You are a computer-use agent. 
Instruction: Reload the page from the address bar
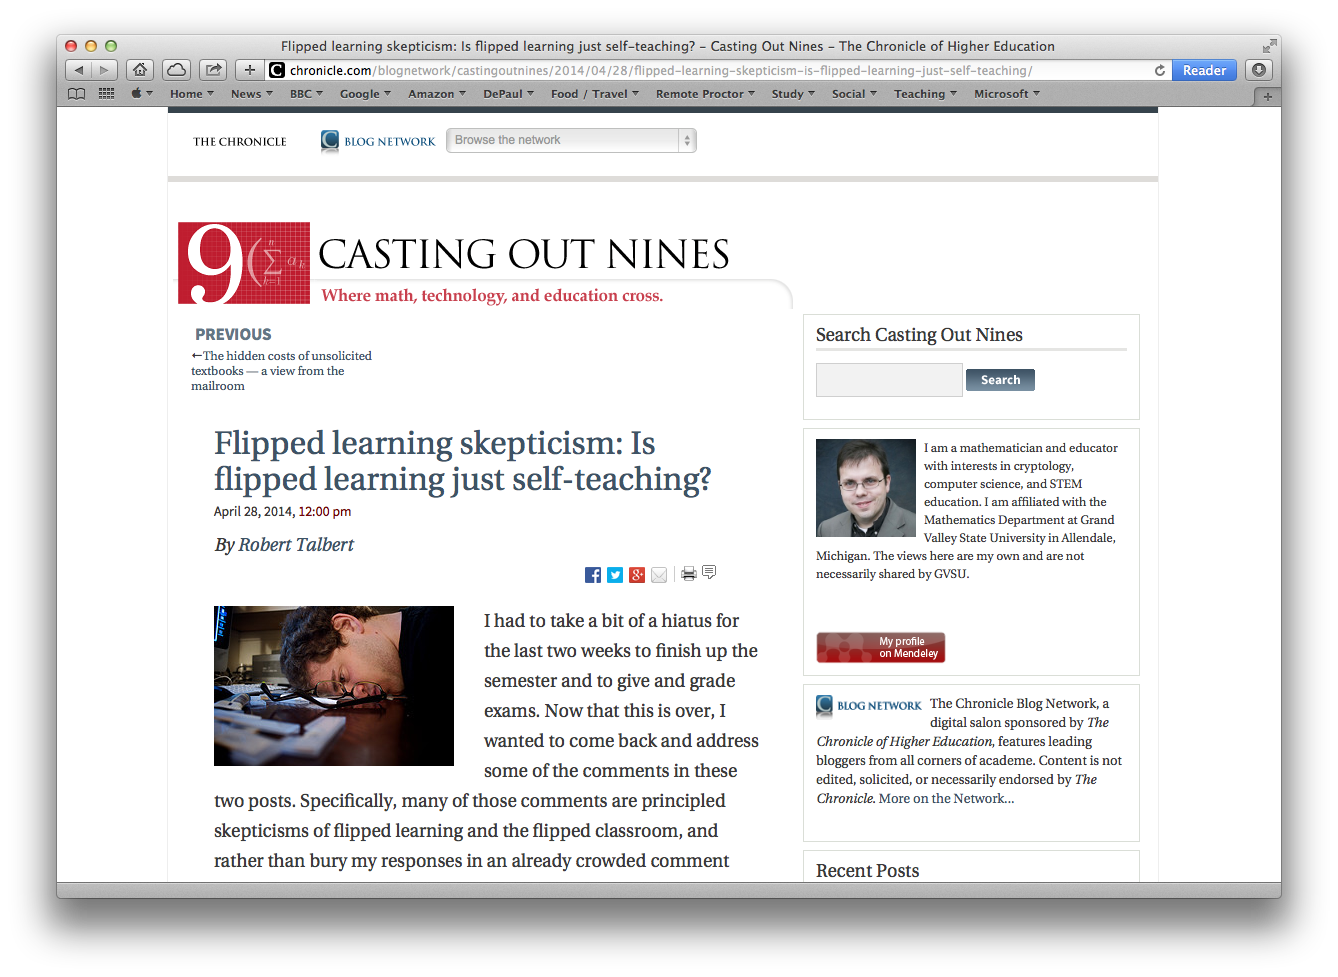pyautogui.click(x=1159, y=71)
